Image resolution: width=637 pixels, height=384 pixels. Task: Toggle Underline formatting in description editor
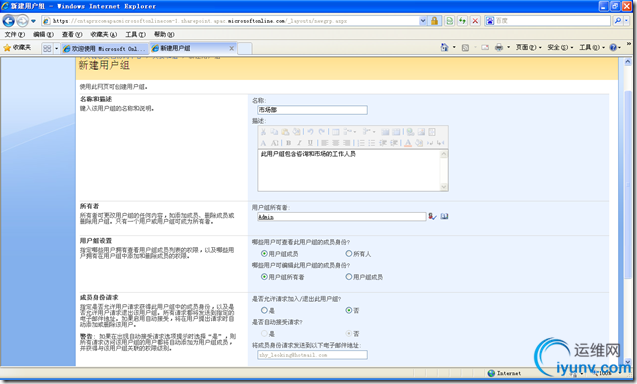point(310,143)
